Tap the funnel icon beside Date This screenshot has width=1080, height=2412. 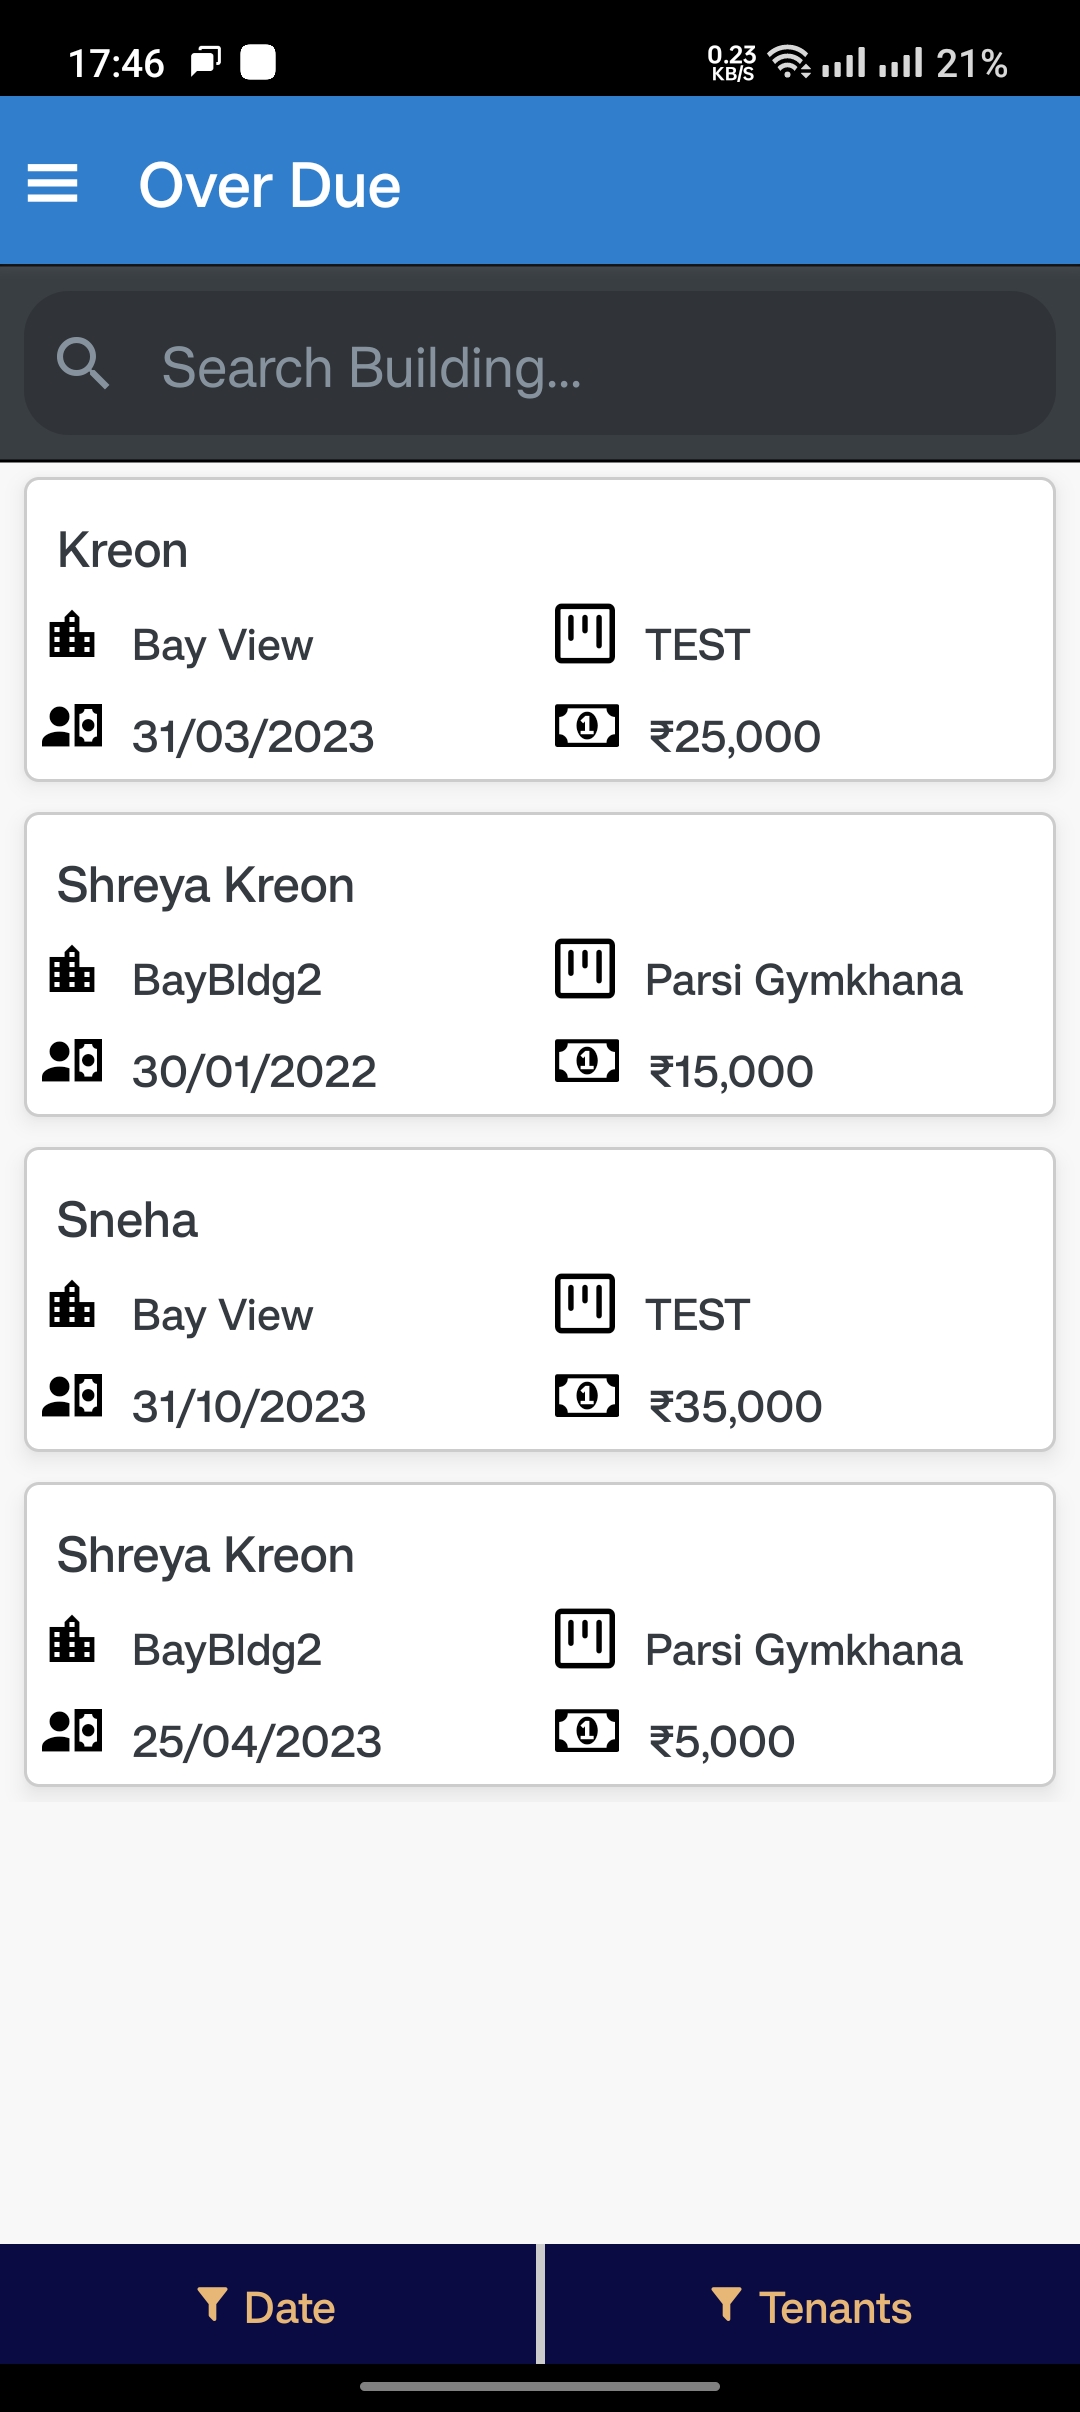pyautogui.click(x=212, y=2304)
